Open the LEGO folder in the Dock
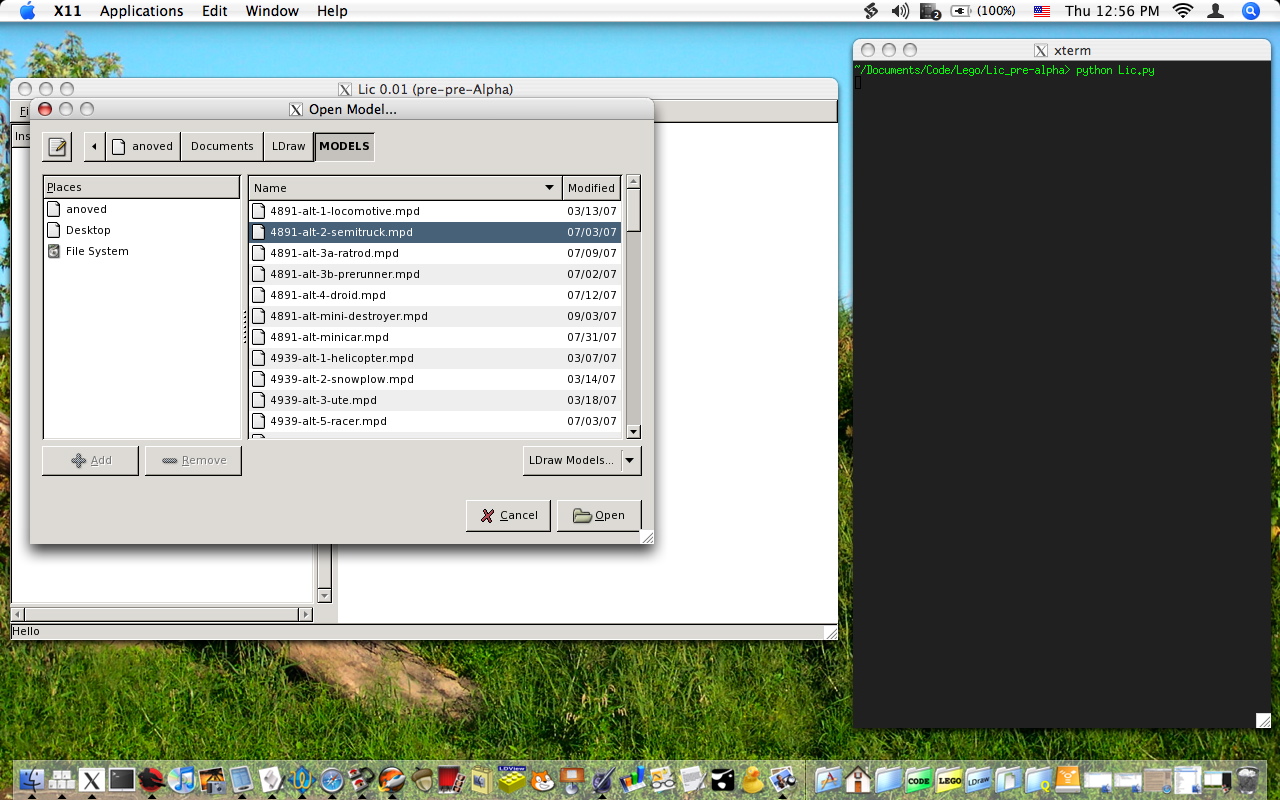This screenshot has width=1280, height=800. (947, 778)
